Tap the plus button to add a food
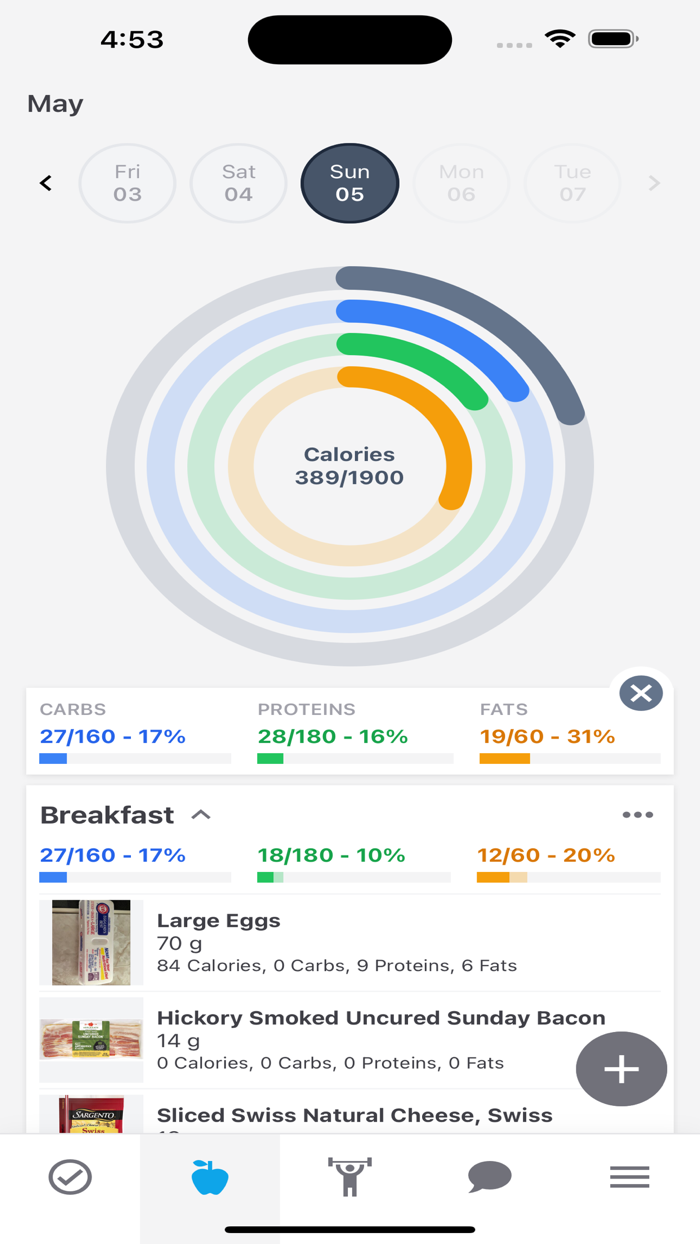The width and height of the screenshot is (700, 1244). pyautogui.click(x=621, y=1069)
